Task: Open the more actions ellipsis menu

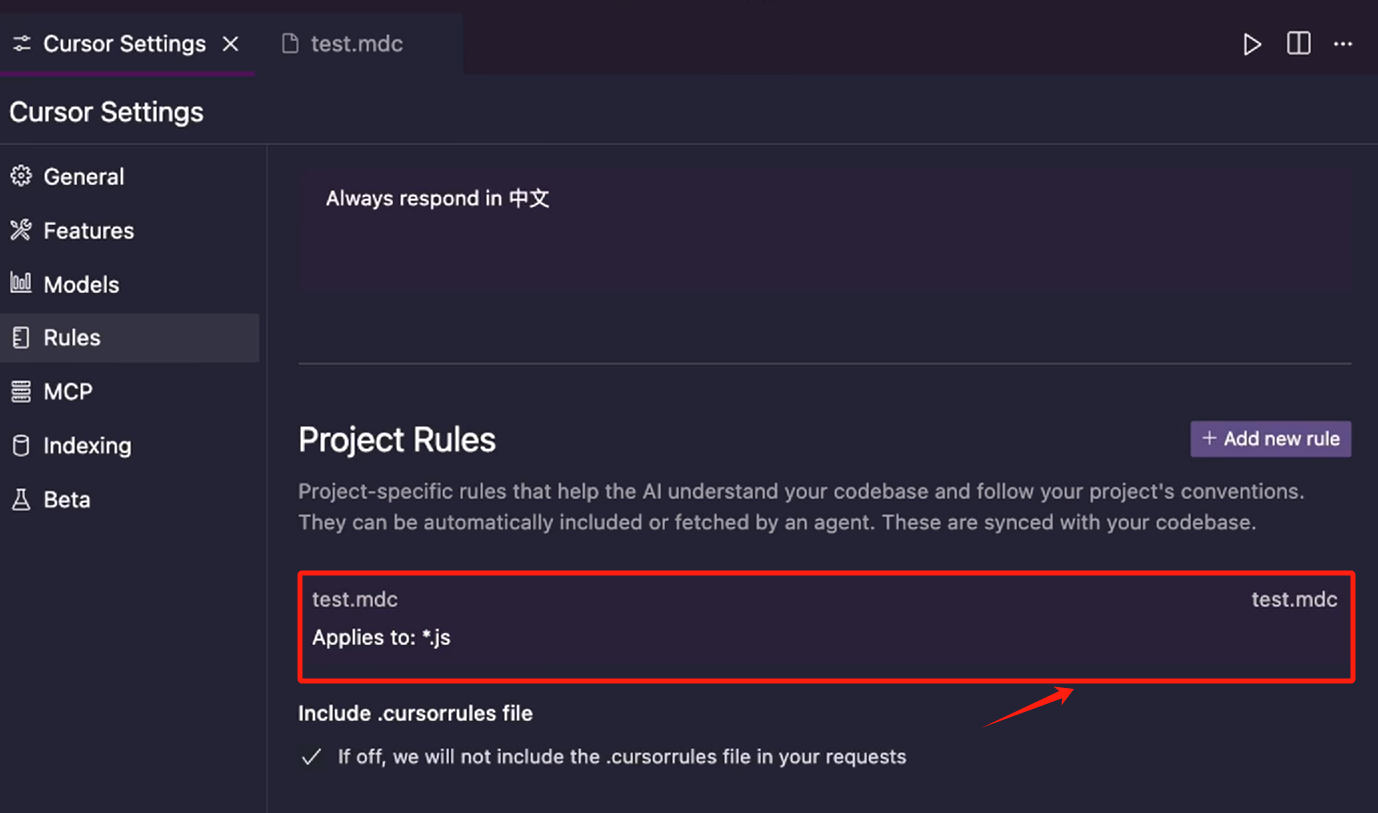Action: point(1343,44)
